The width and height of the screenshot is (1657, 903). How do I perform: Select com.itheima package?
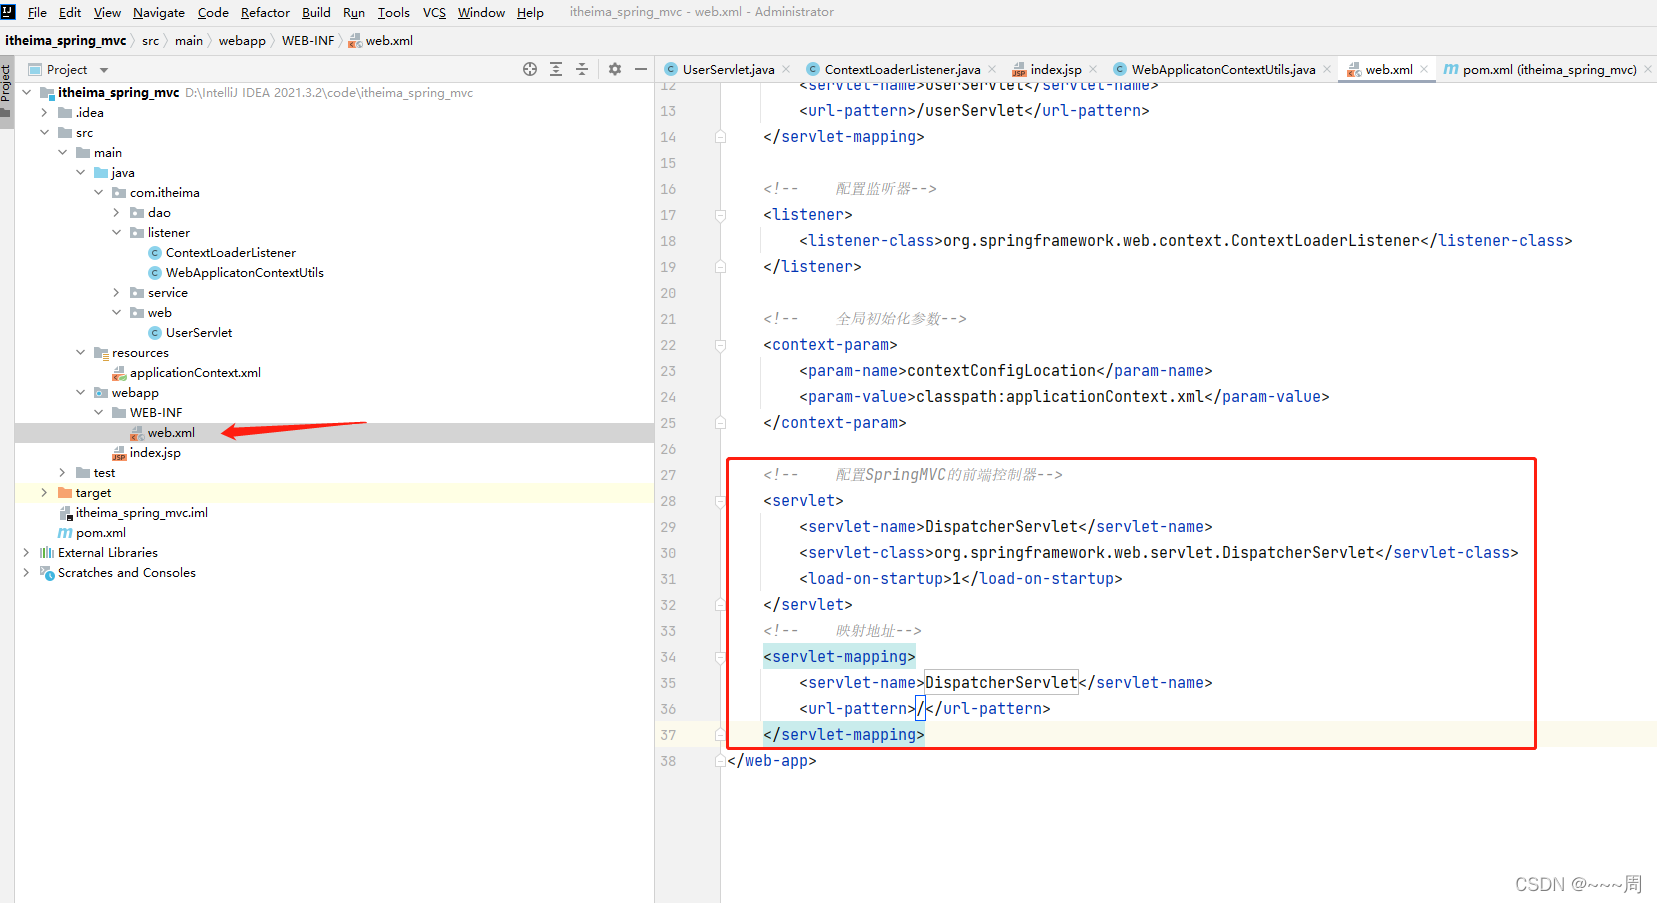pyautogui.click(x=165, y=192)
